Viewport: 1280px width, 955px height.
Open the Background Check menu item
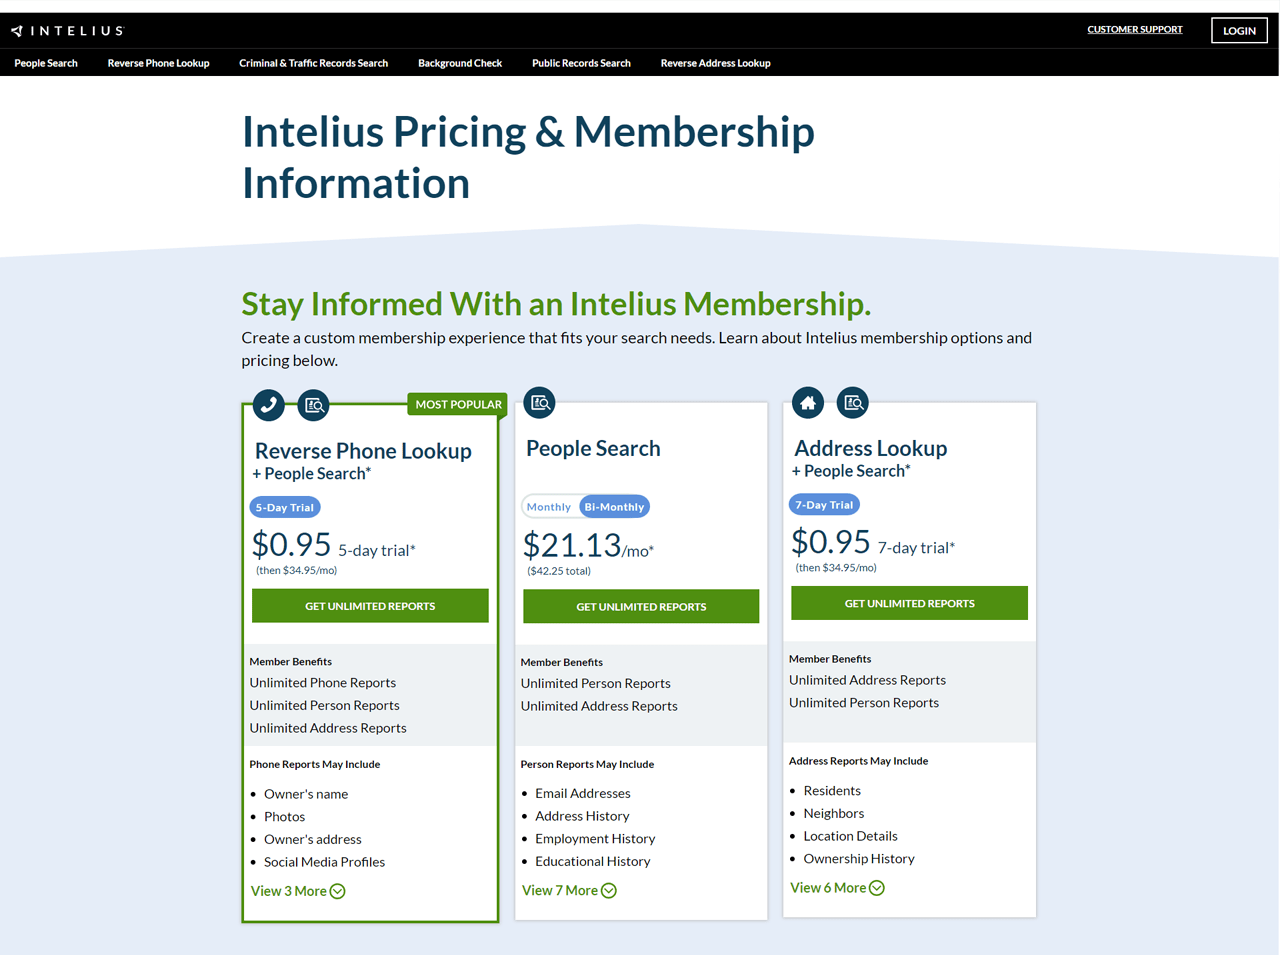460,63
